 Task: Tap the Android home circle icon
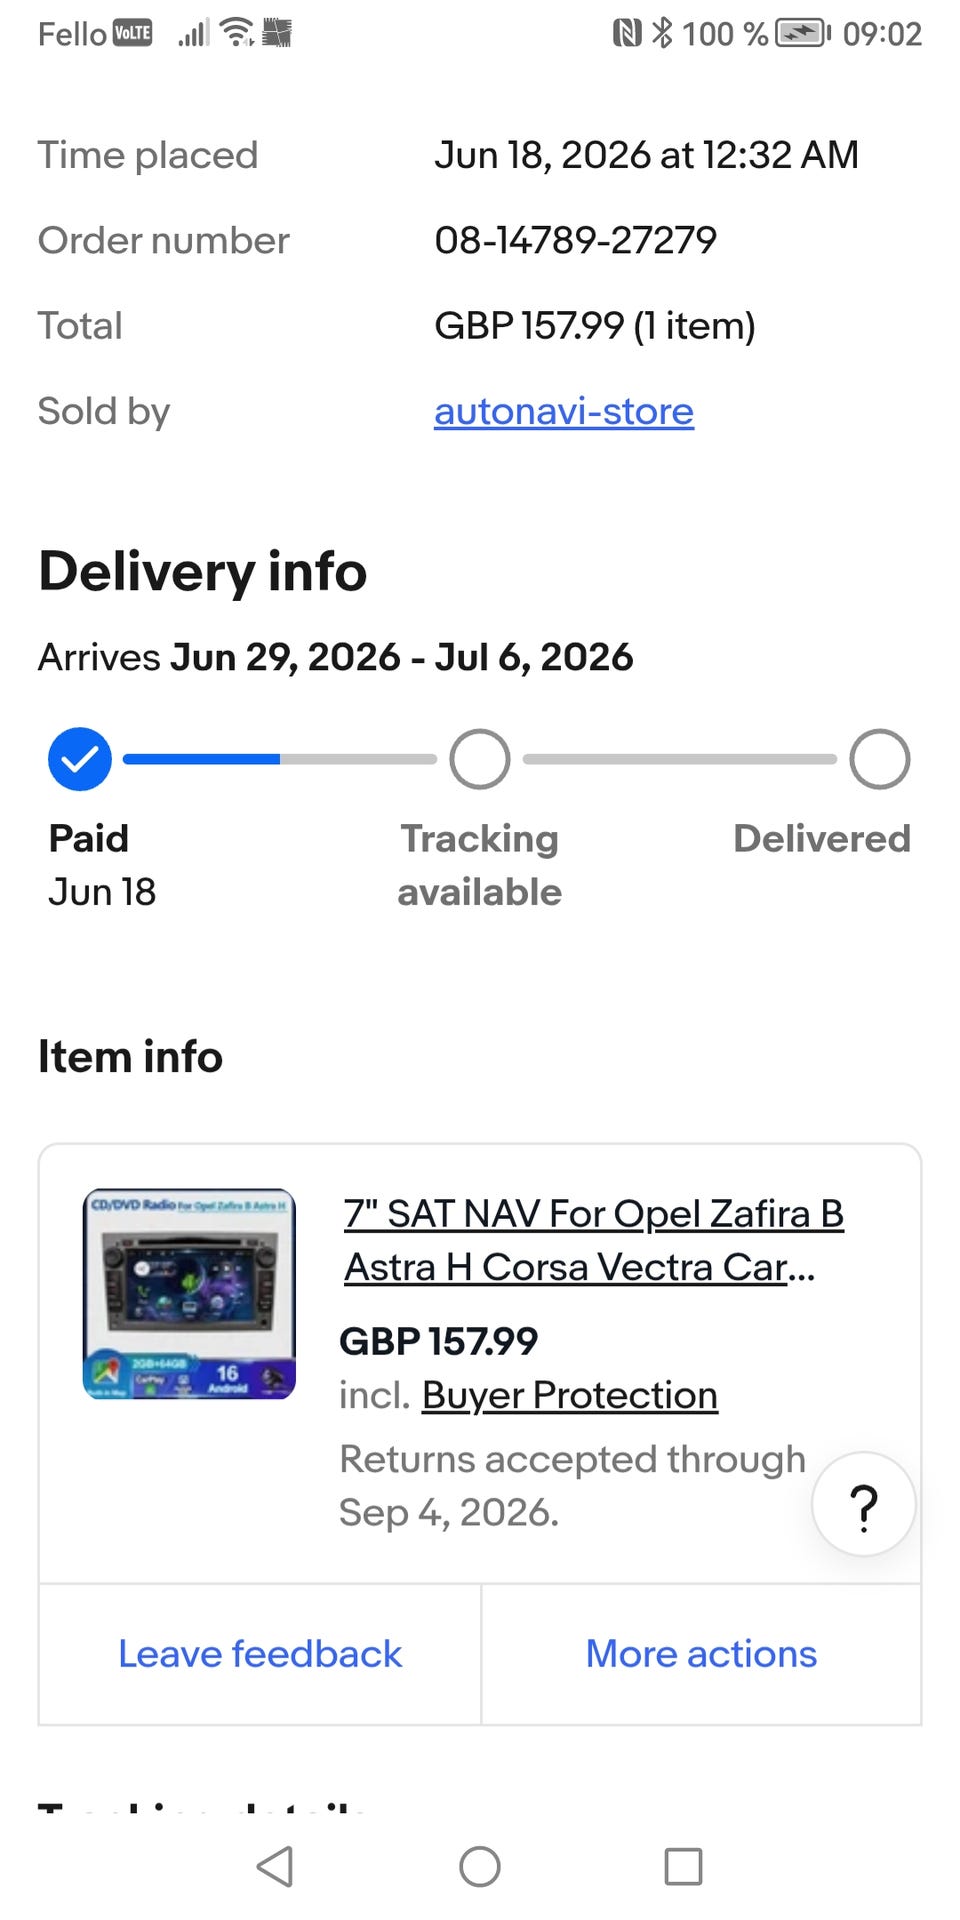pyautogui.click(x=480, y=1866)
